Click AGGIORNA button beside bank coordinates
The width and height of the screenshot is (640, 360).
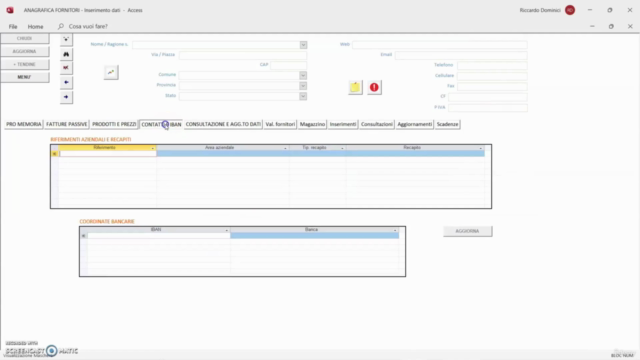pyautogui.click(x=467, y=231)
